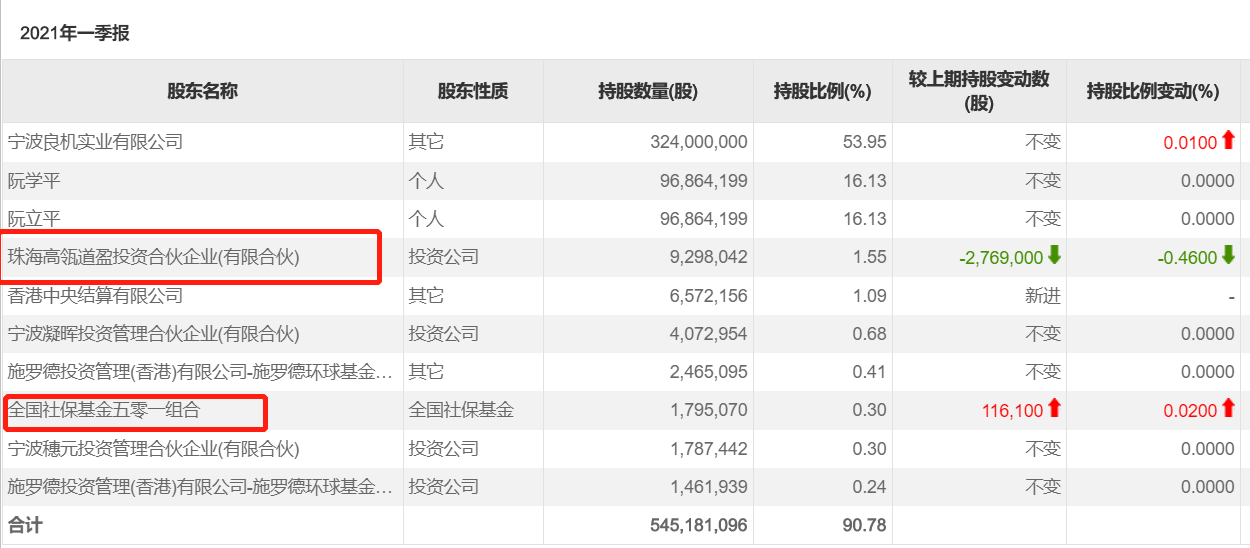Viewport: 1250px width, 548px height.
Task: Click 不变 in 宁波凝晖's row
Action: coord(1043,334)
